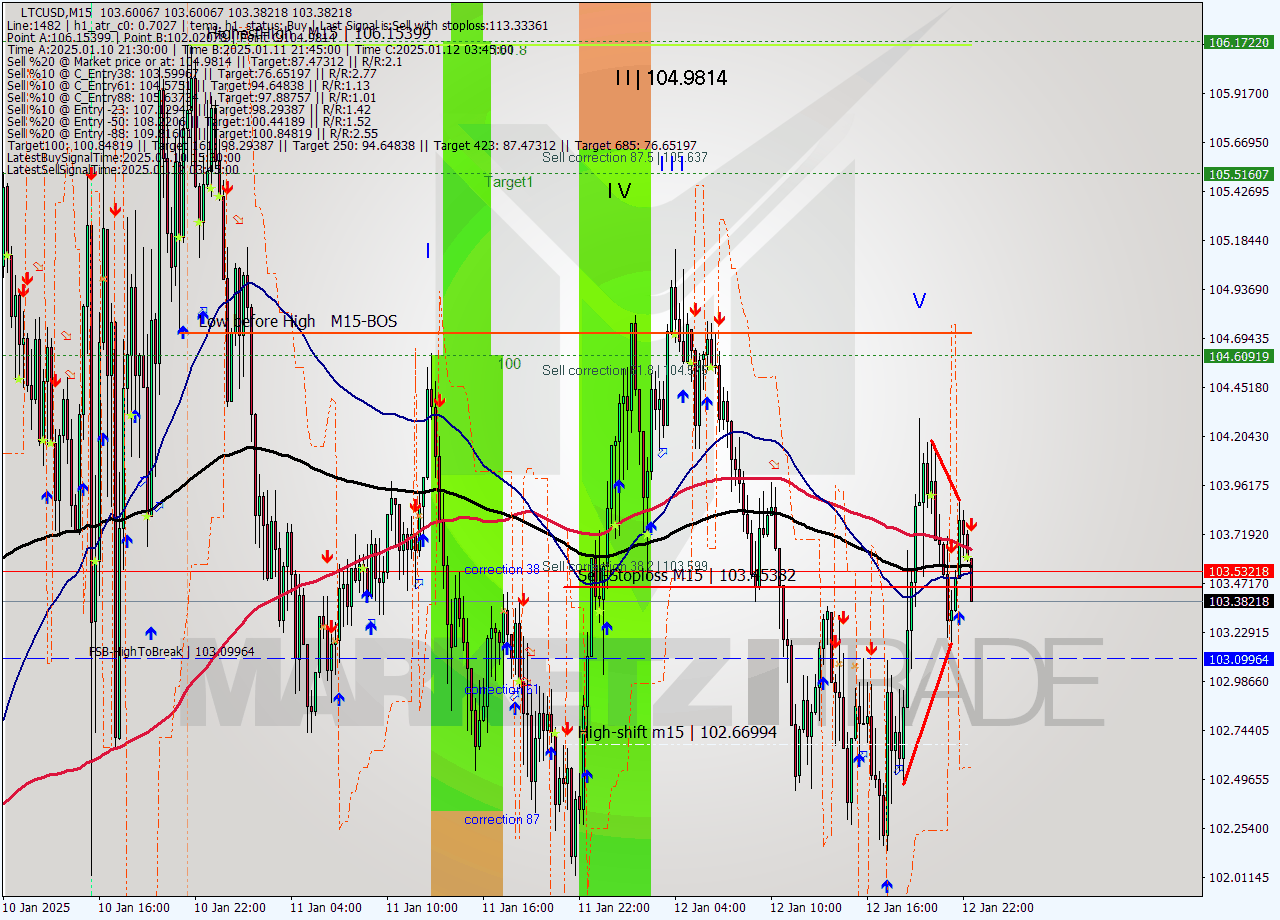Click the 'correction 38' label
This screenshot has height=920, width=1280.
coord(502,569)
